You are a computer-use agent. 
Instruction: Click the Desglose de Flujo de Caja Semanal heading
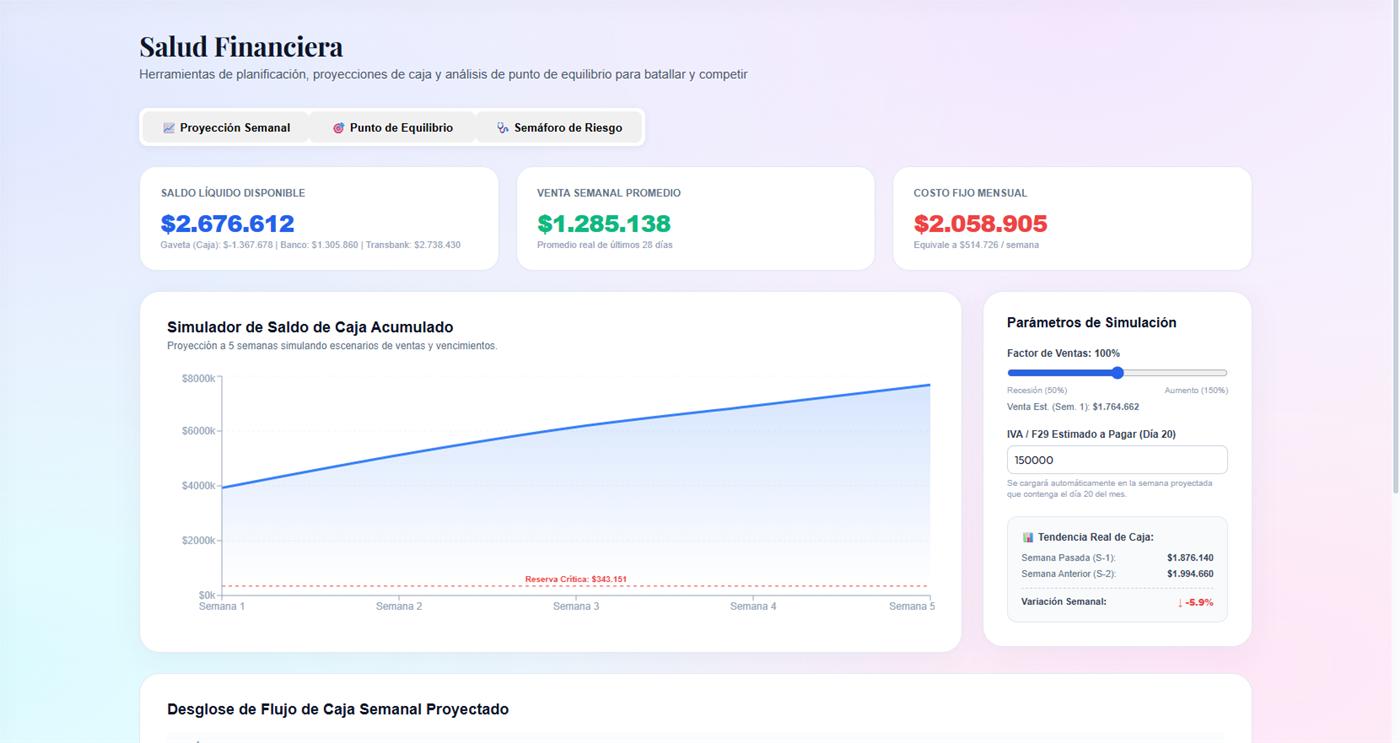click(x=338, y=709)
